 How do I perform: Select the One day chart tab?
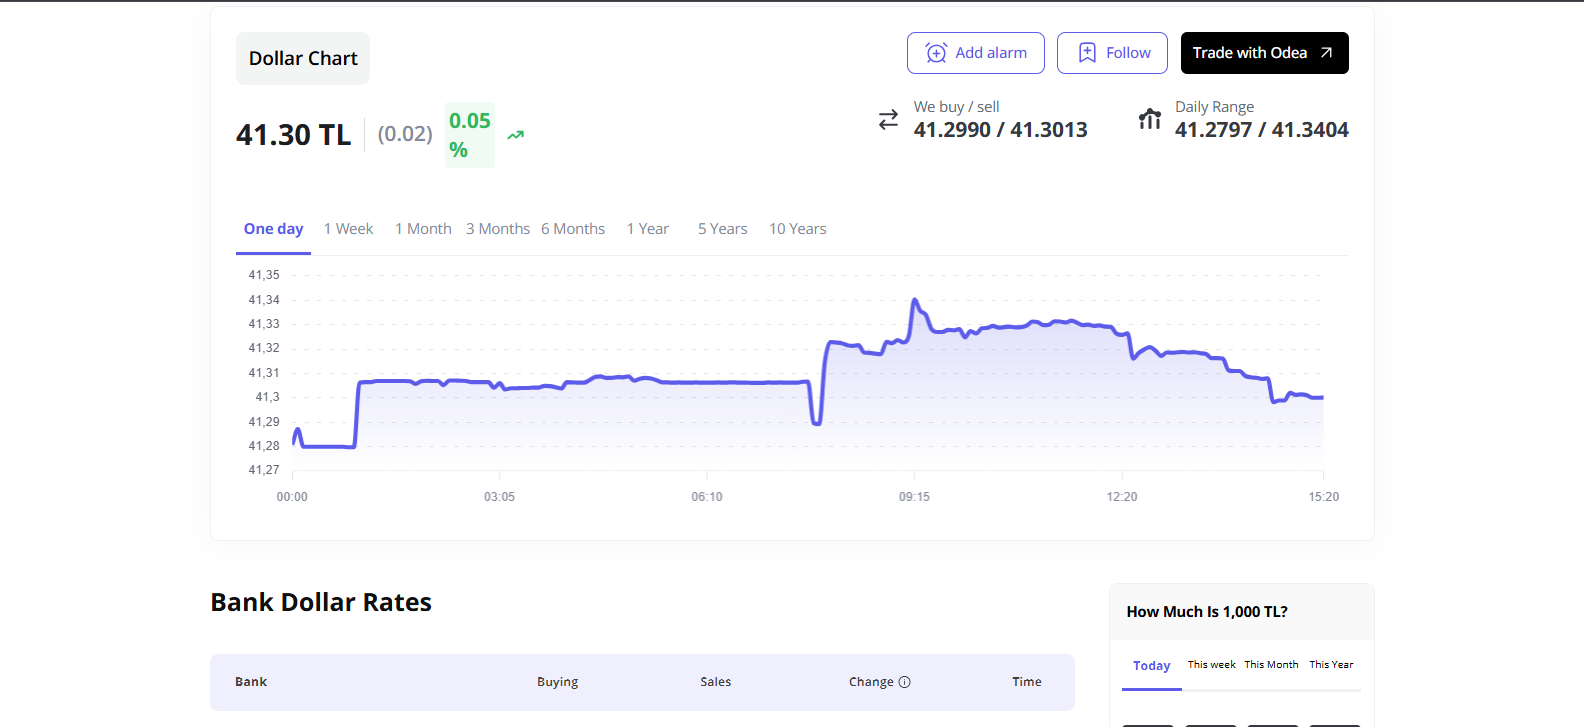pos(273,229)
